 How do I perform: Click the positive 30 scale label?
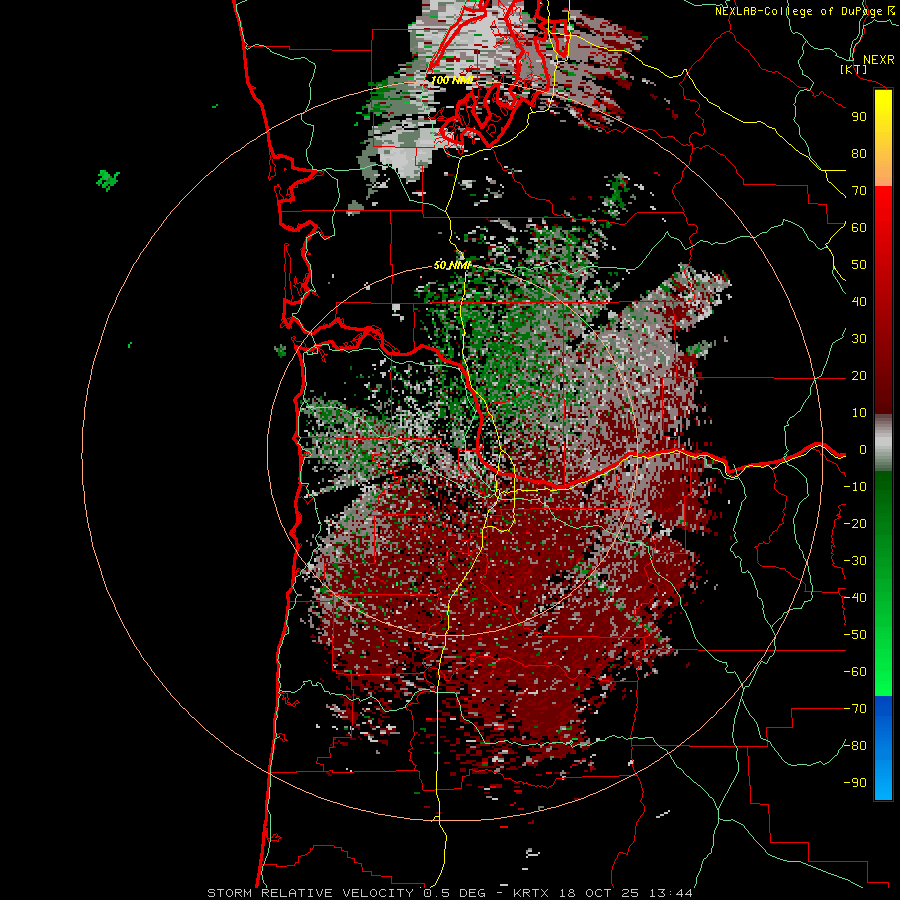859,339
